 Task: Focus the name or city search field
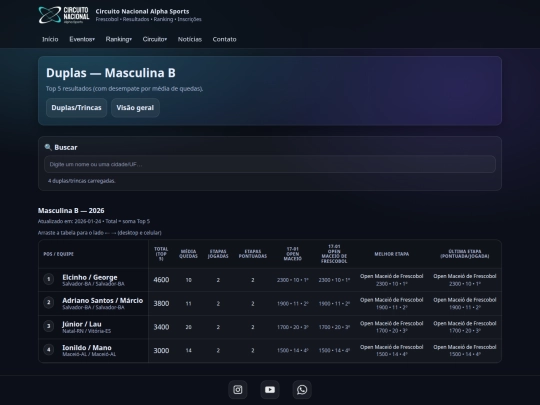[270, 164]
